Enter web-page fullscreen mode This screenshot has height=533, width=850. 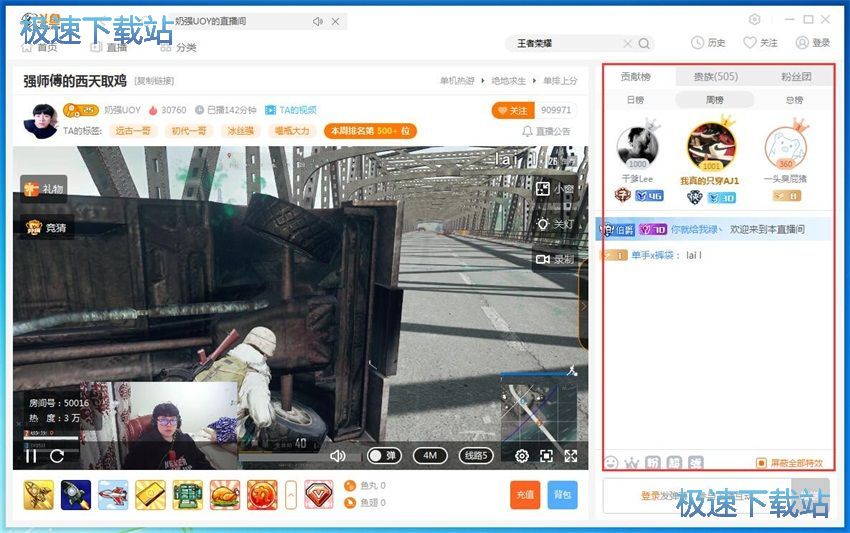click(546, 456)
